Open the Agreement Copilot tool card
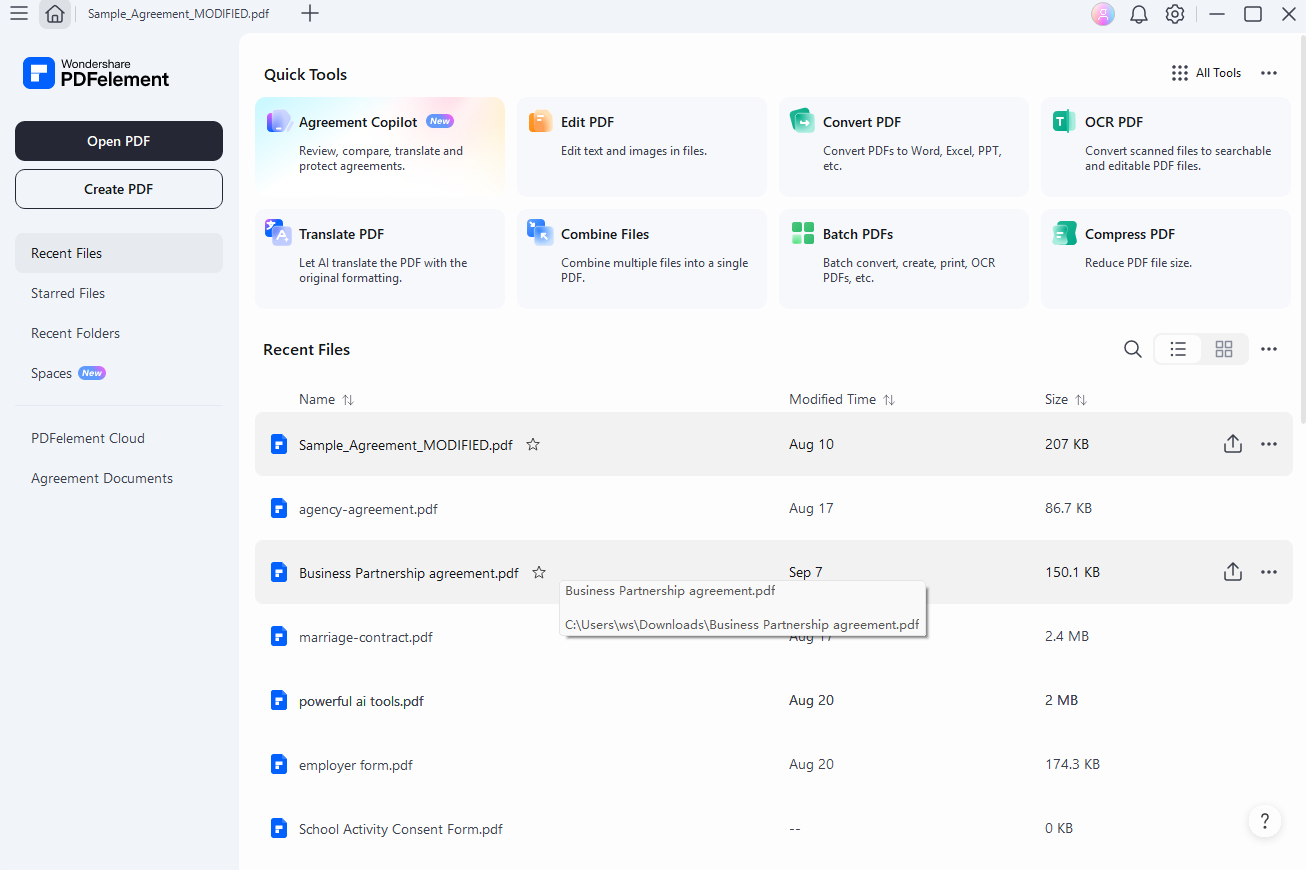 380,146
